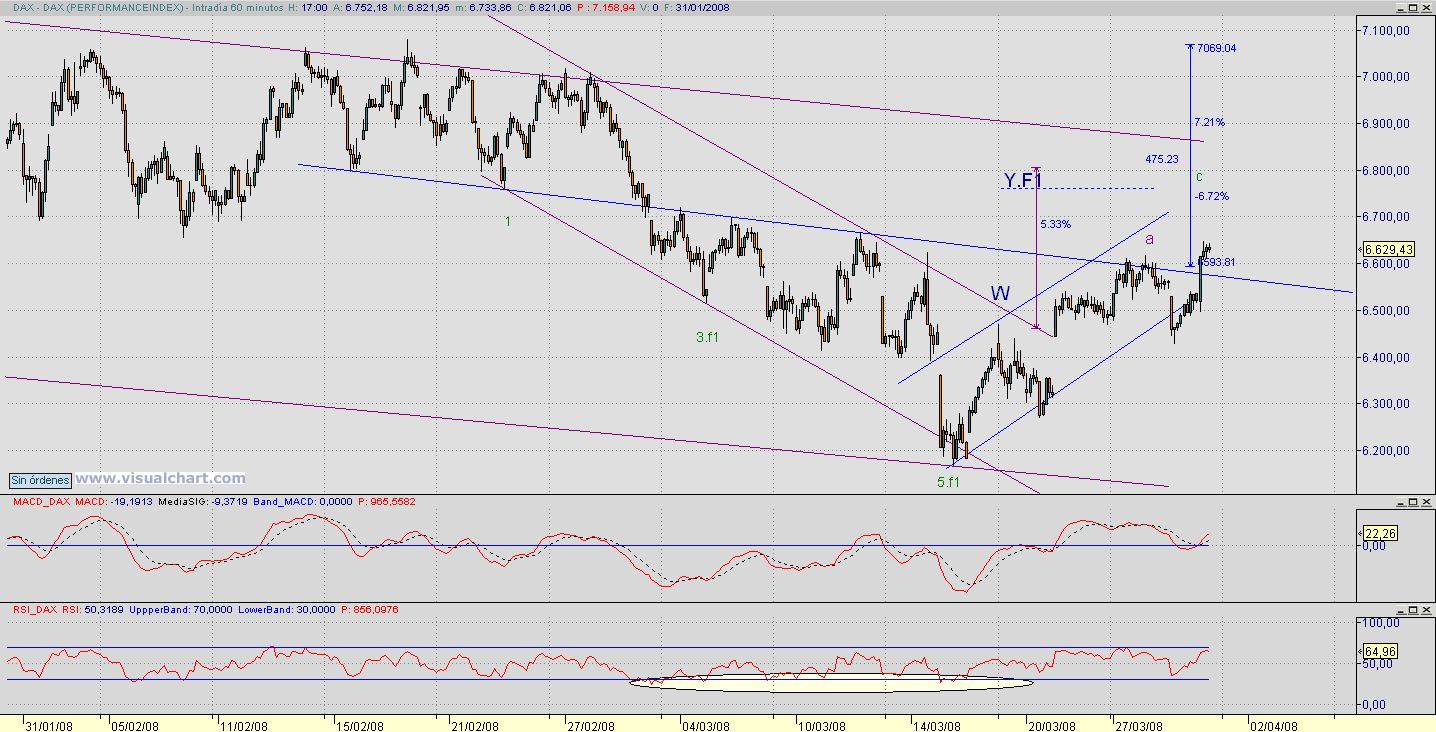Click the 7.100,00 price axis label
Screen dimensions: 1436x732
1385,31
